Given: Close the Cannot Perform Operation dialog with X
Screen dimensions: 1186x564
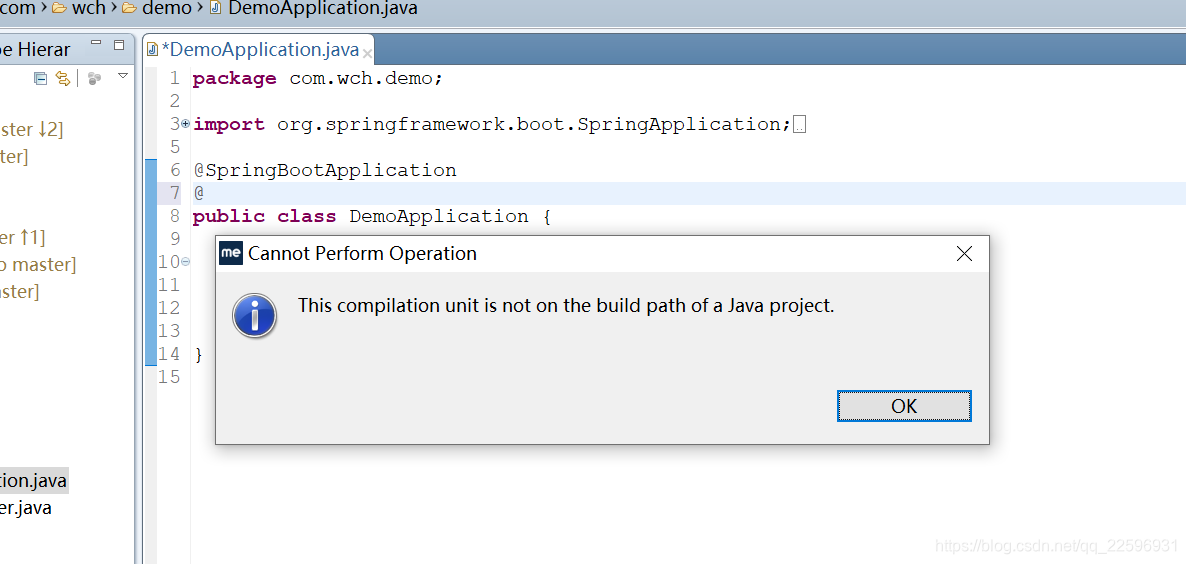Looking at the screenshot, I should coord(964,254).
